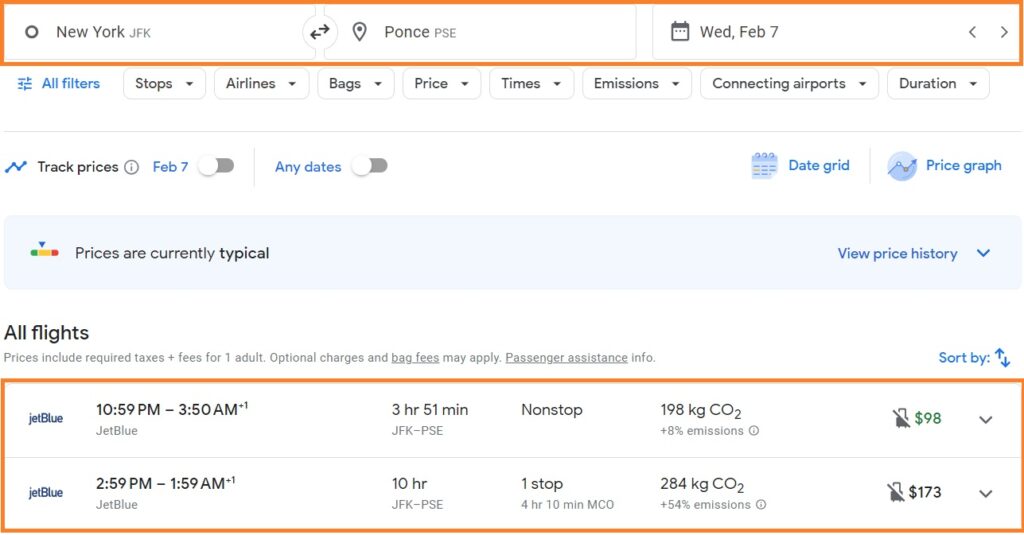Screen dimensions: 1024x535
Task: Click the All filters sliders icon
Action: point(25,84)
